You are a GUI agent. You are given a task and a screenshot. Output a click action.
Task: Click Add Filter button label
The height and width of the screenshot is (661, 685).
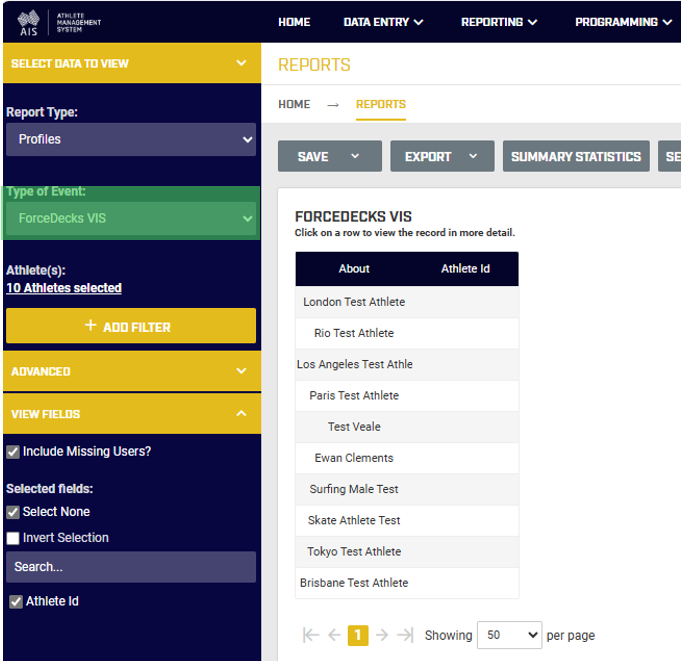(136, 327)
